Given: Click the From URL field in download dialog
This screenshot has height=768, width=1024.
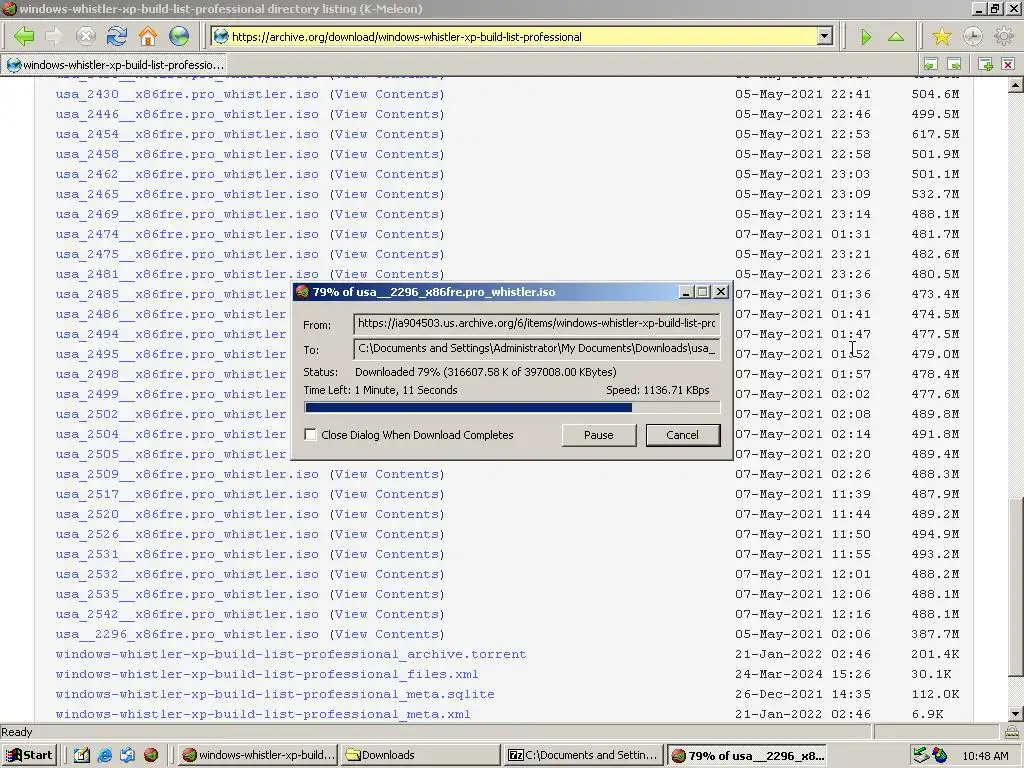Looking at the screenshot, I should 537,323.
